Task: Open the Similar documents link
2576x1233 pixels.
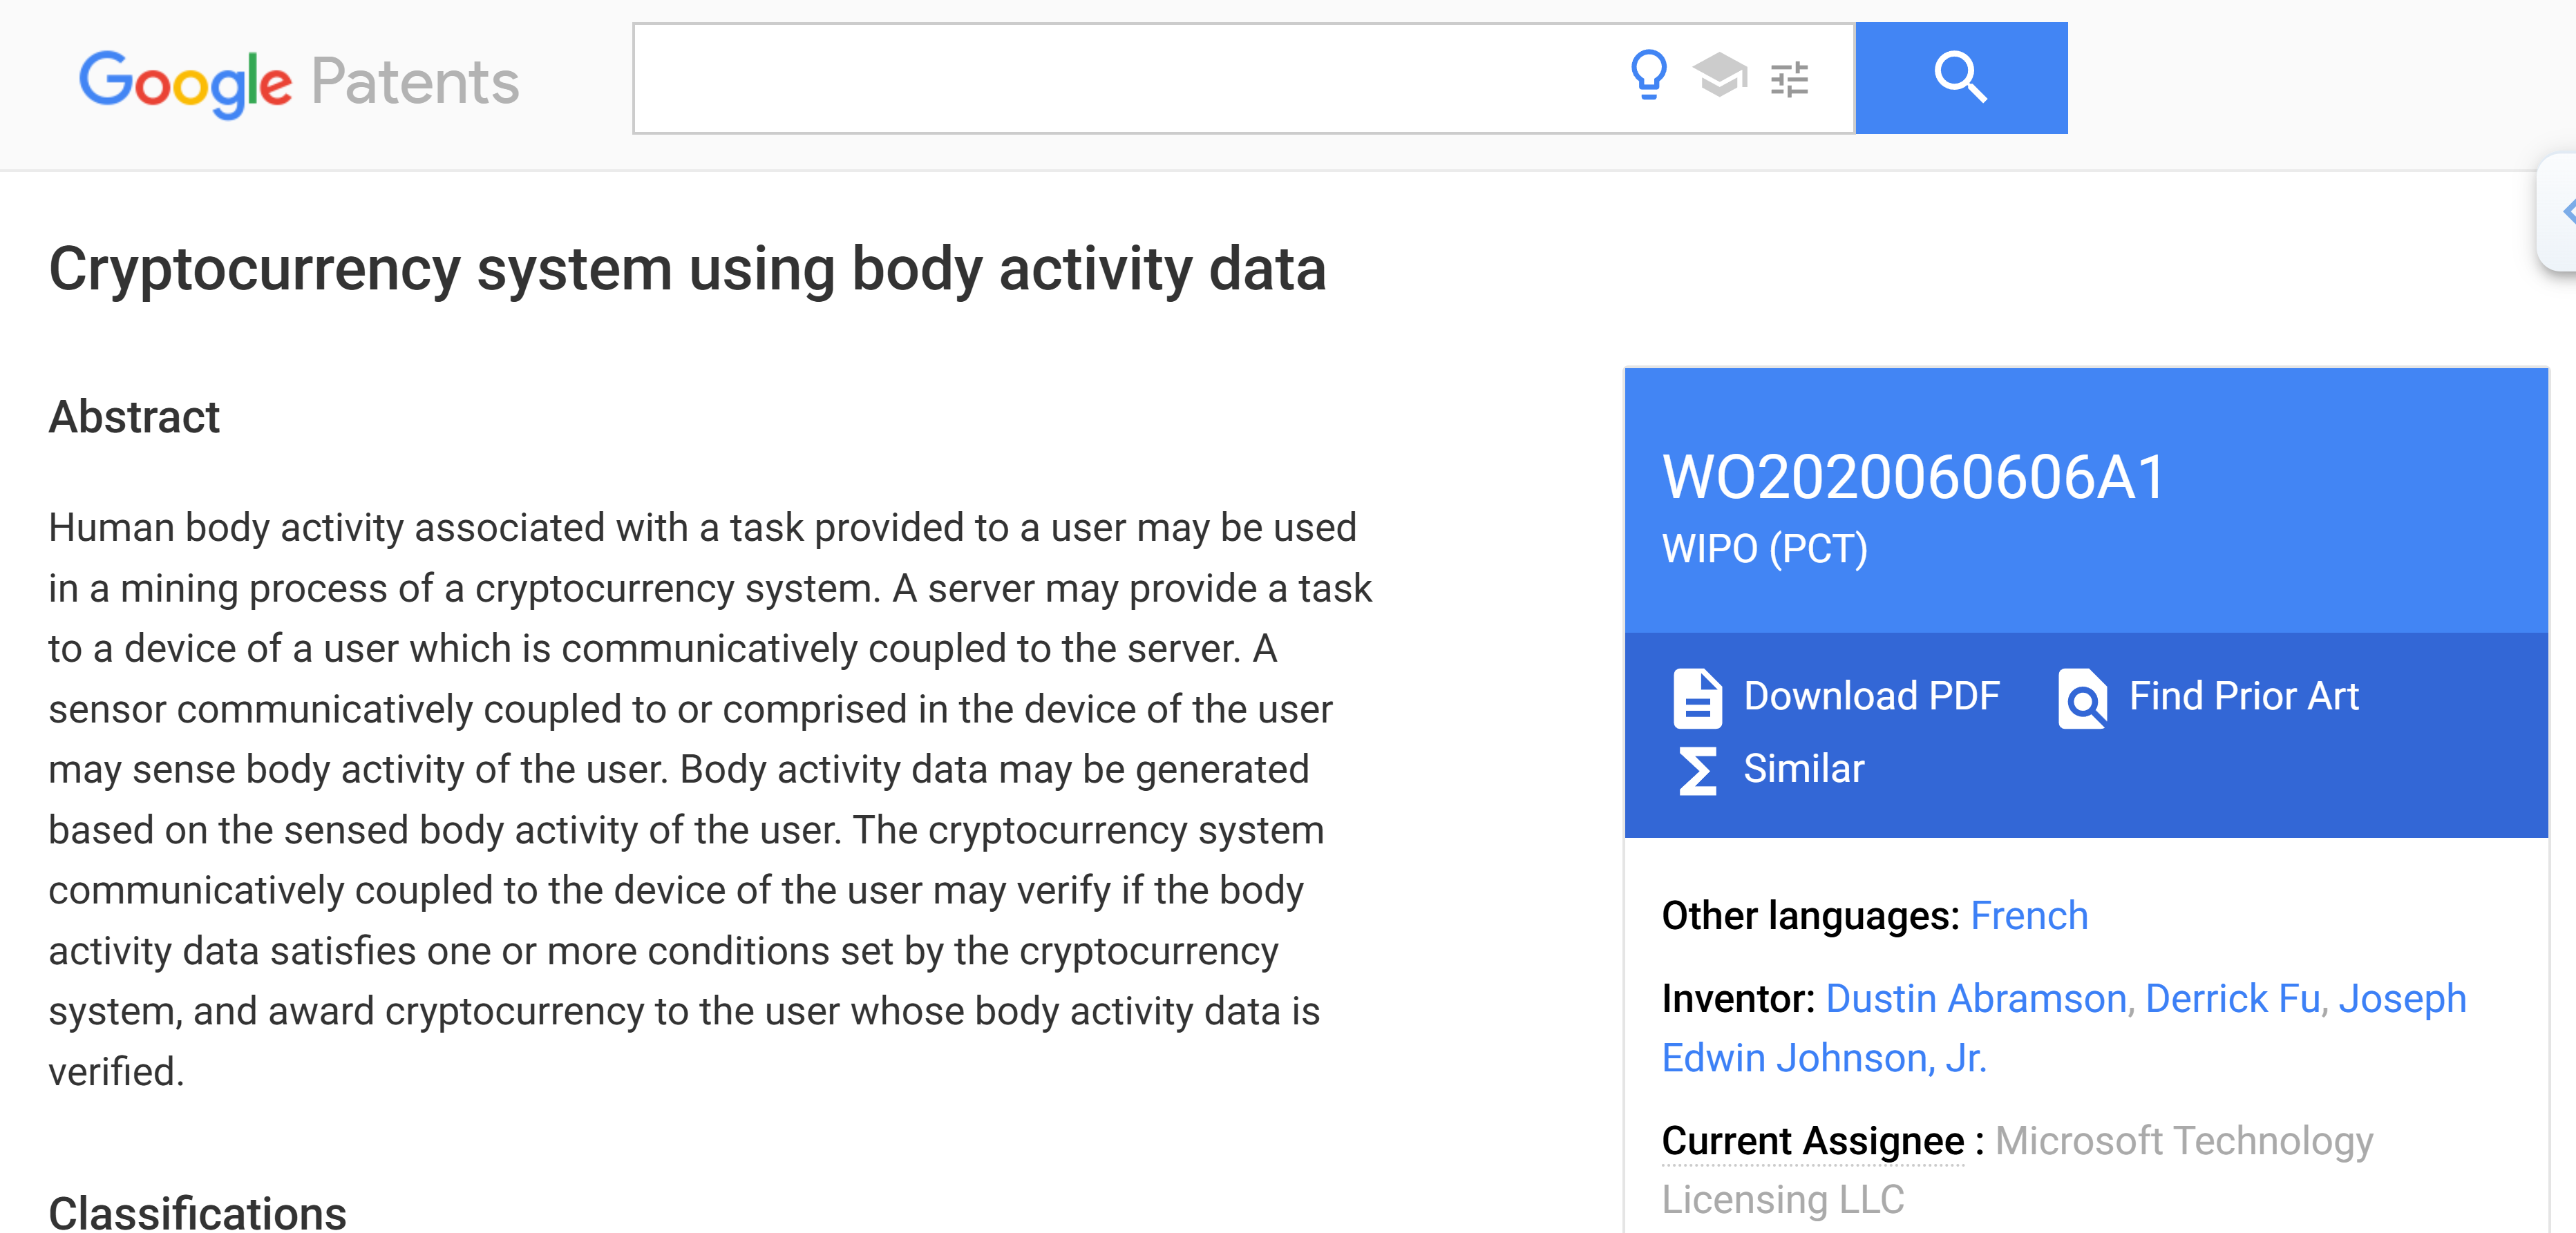Action: [1803, 769]
